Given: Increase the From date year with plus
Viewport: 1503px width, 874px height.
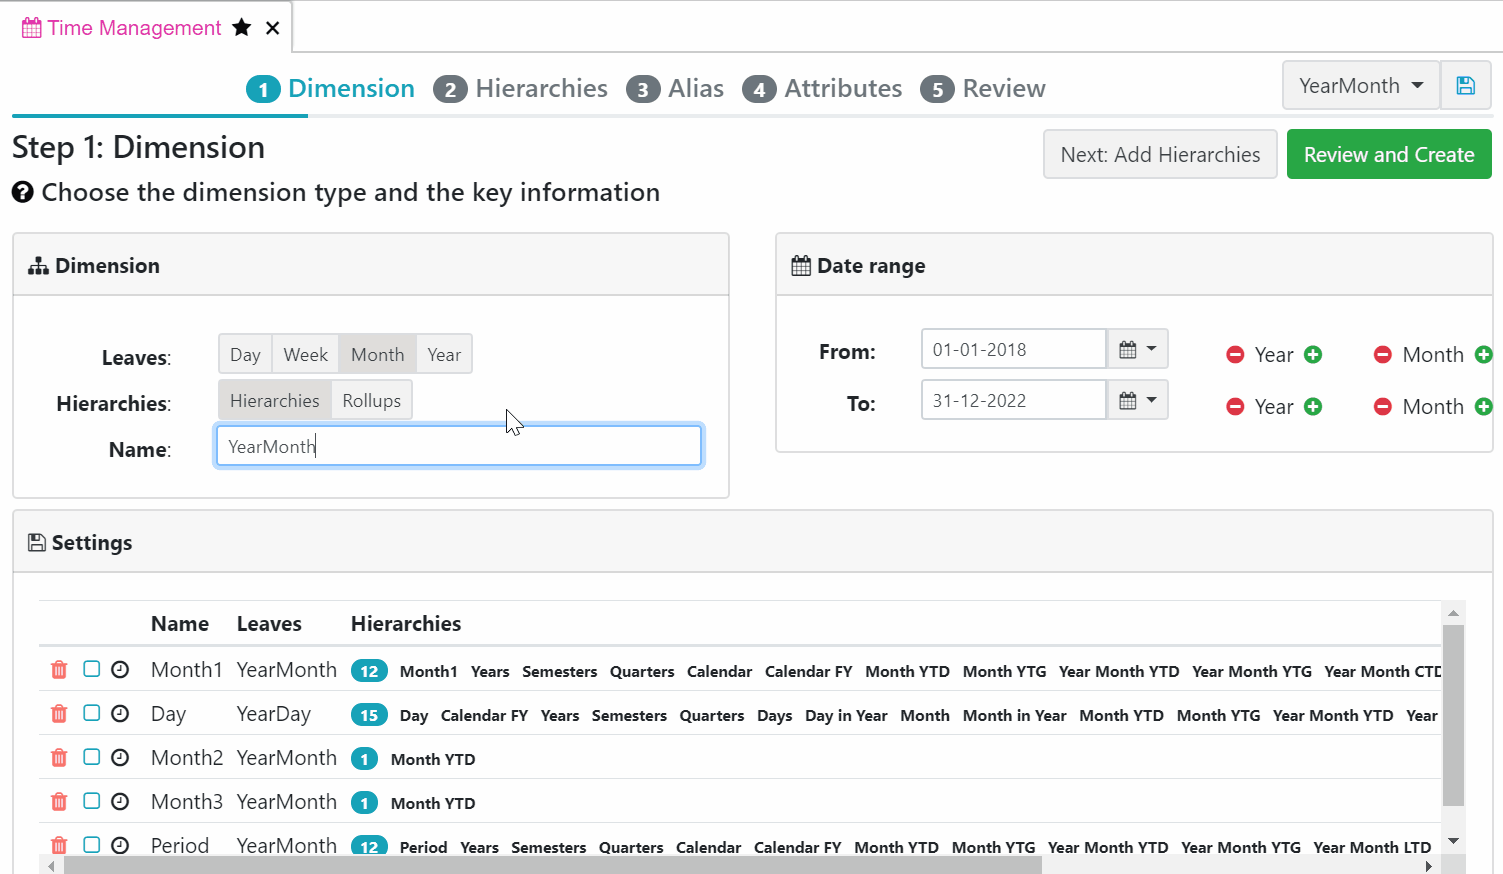Looking at the screenshot, I should [x=1314, y=355].
